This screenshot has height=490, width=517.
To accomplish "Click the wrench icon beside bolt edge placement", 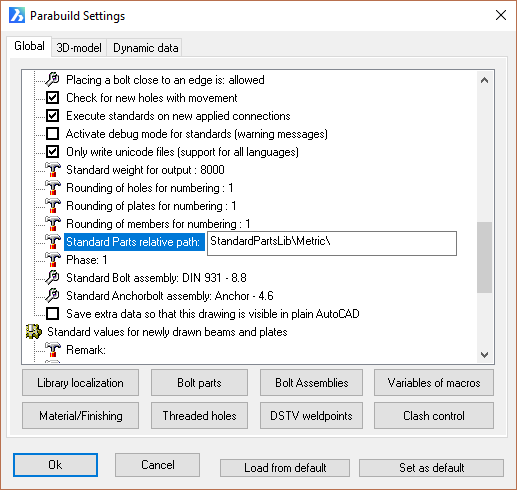I will tap(52, 80).
